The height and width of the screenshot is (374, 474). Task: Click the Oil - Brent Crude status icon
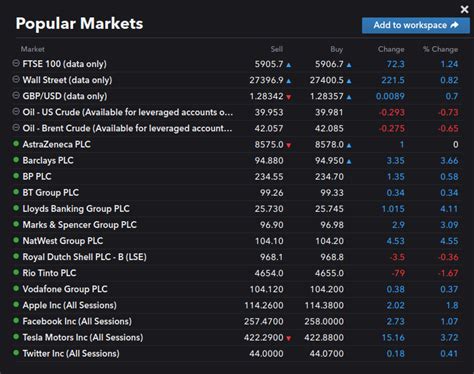[16, 127]
